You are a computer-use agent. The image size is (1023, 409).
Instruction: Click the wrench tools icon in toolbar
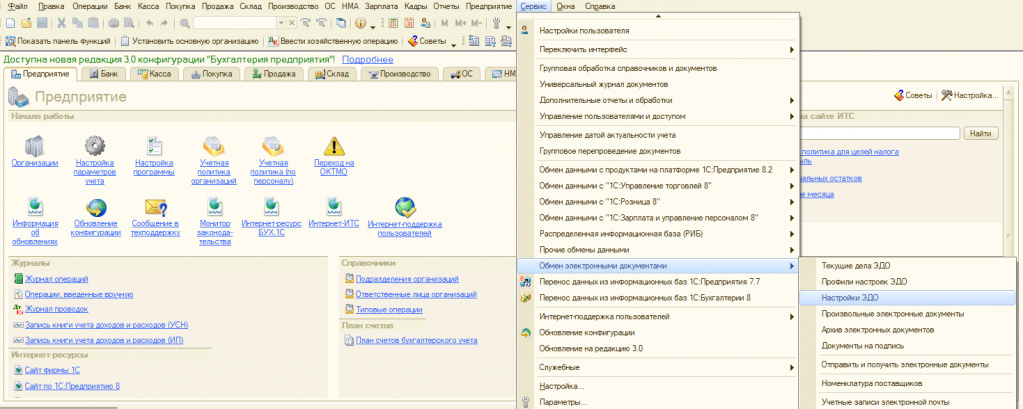point(498,23)
